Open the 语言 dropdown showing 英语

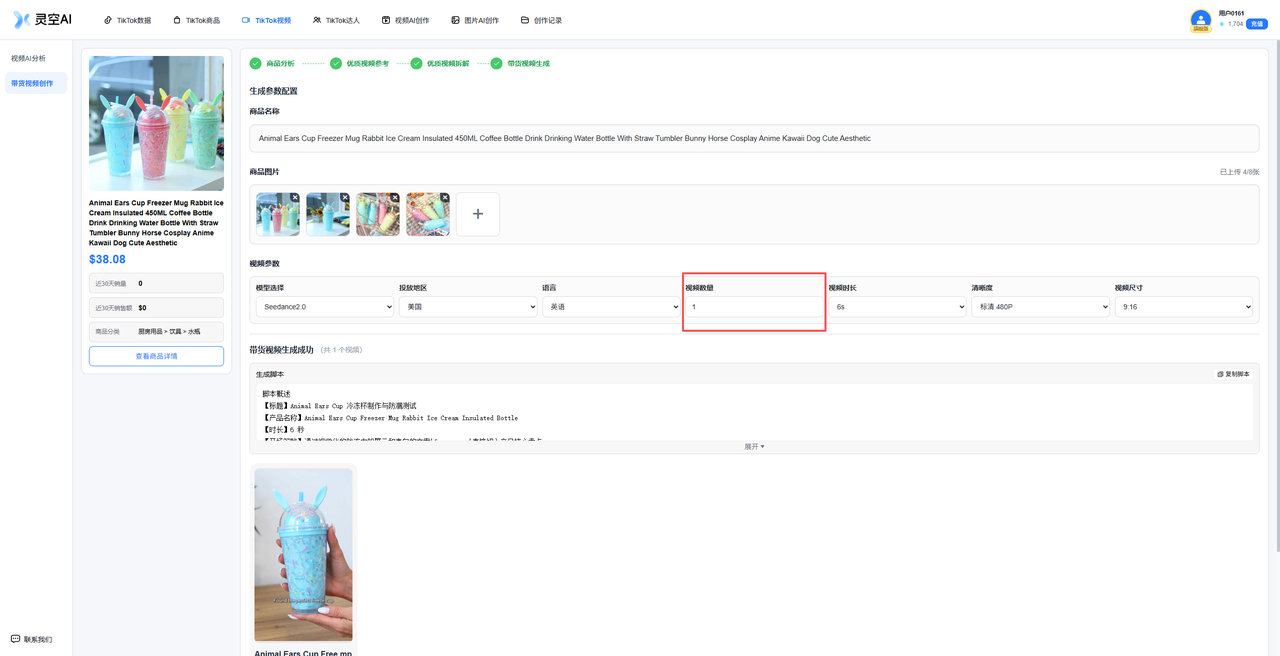[611, 307]
